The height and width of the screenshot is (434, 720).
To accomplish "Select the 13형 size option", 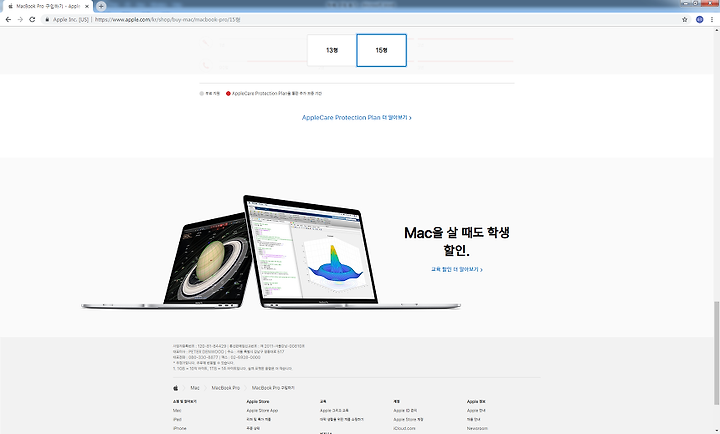I will [332, 50].
